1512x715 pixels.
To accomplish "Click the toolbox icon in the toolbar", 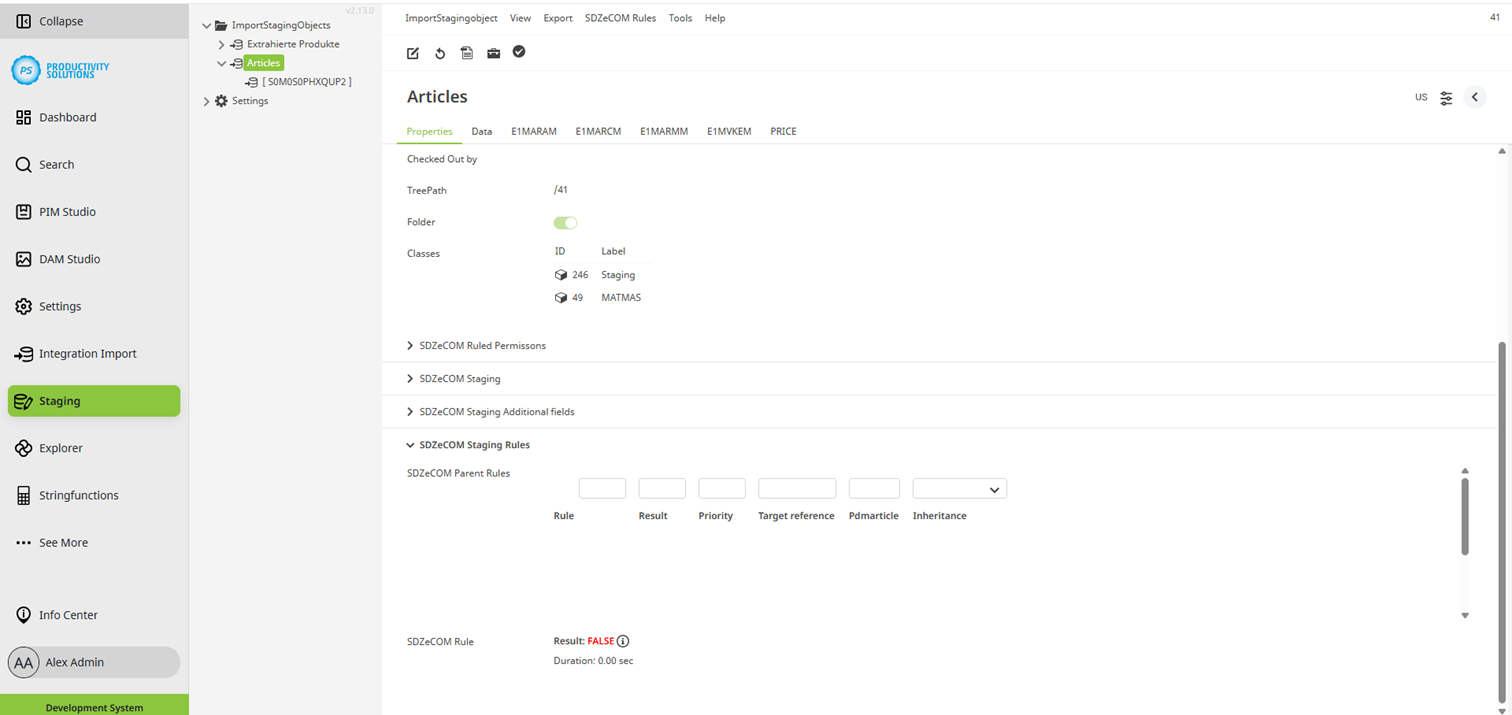I will (493, 52).
